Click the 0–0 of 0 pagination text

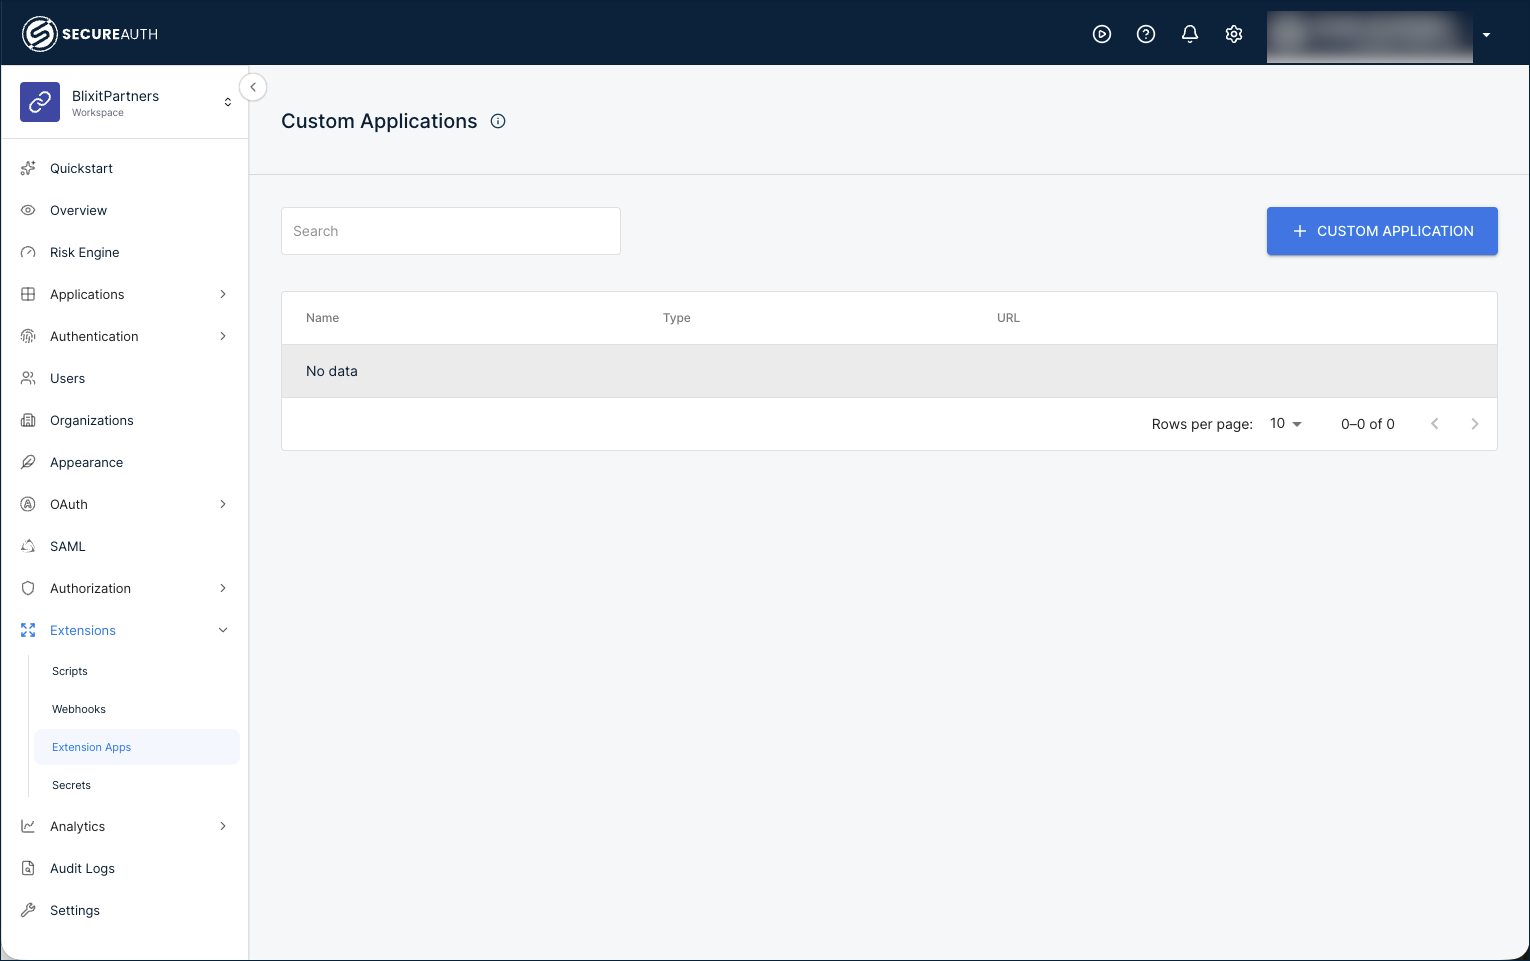pos(1368,424)
